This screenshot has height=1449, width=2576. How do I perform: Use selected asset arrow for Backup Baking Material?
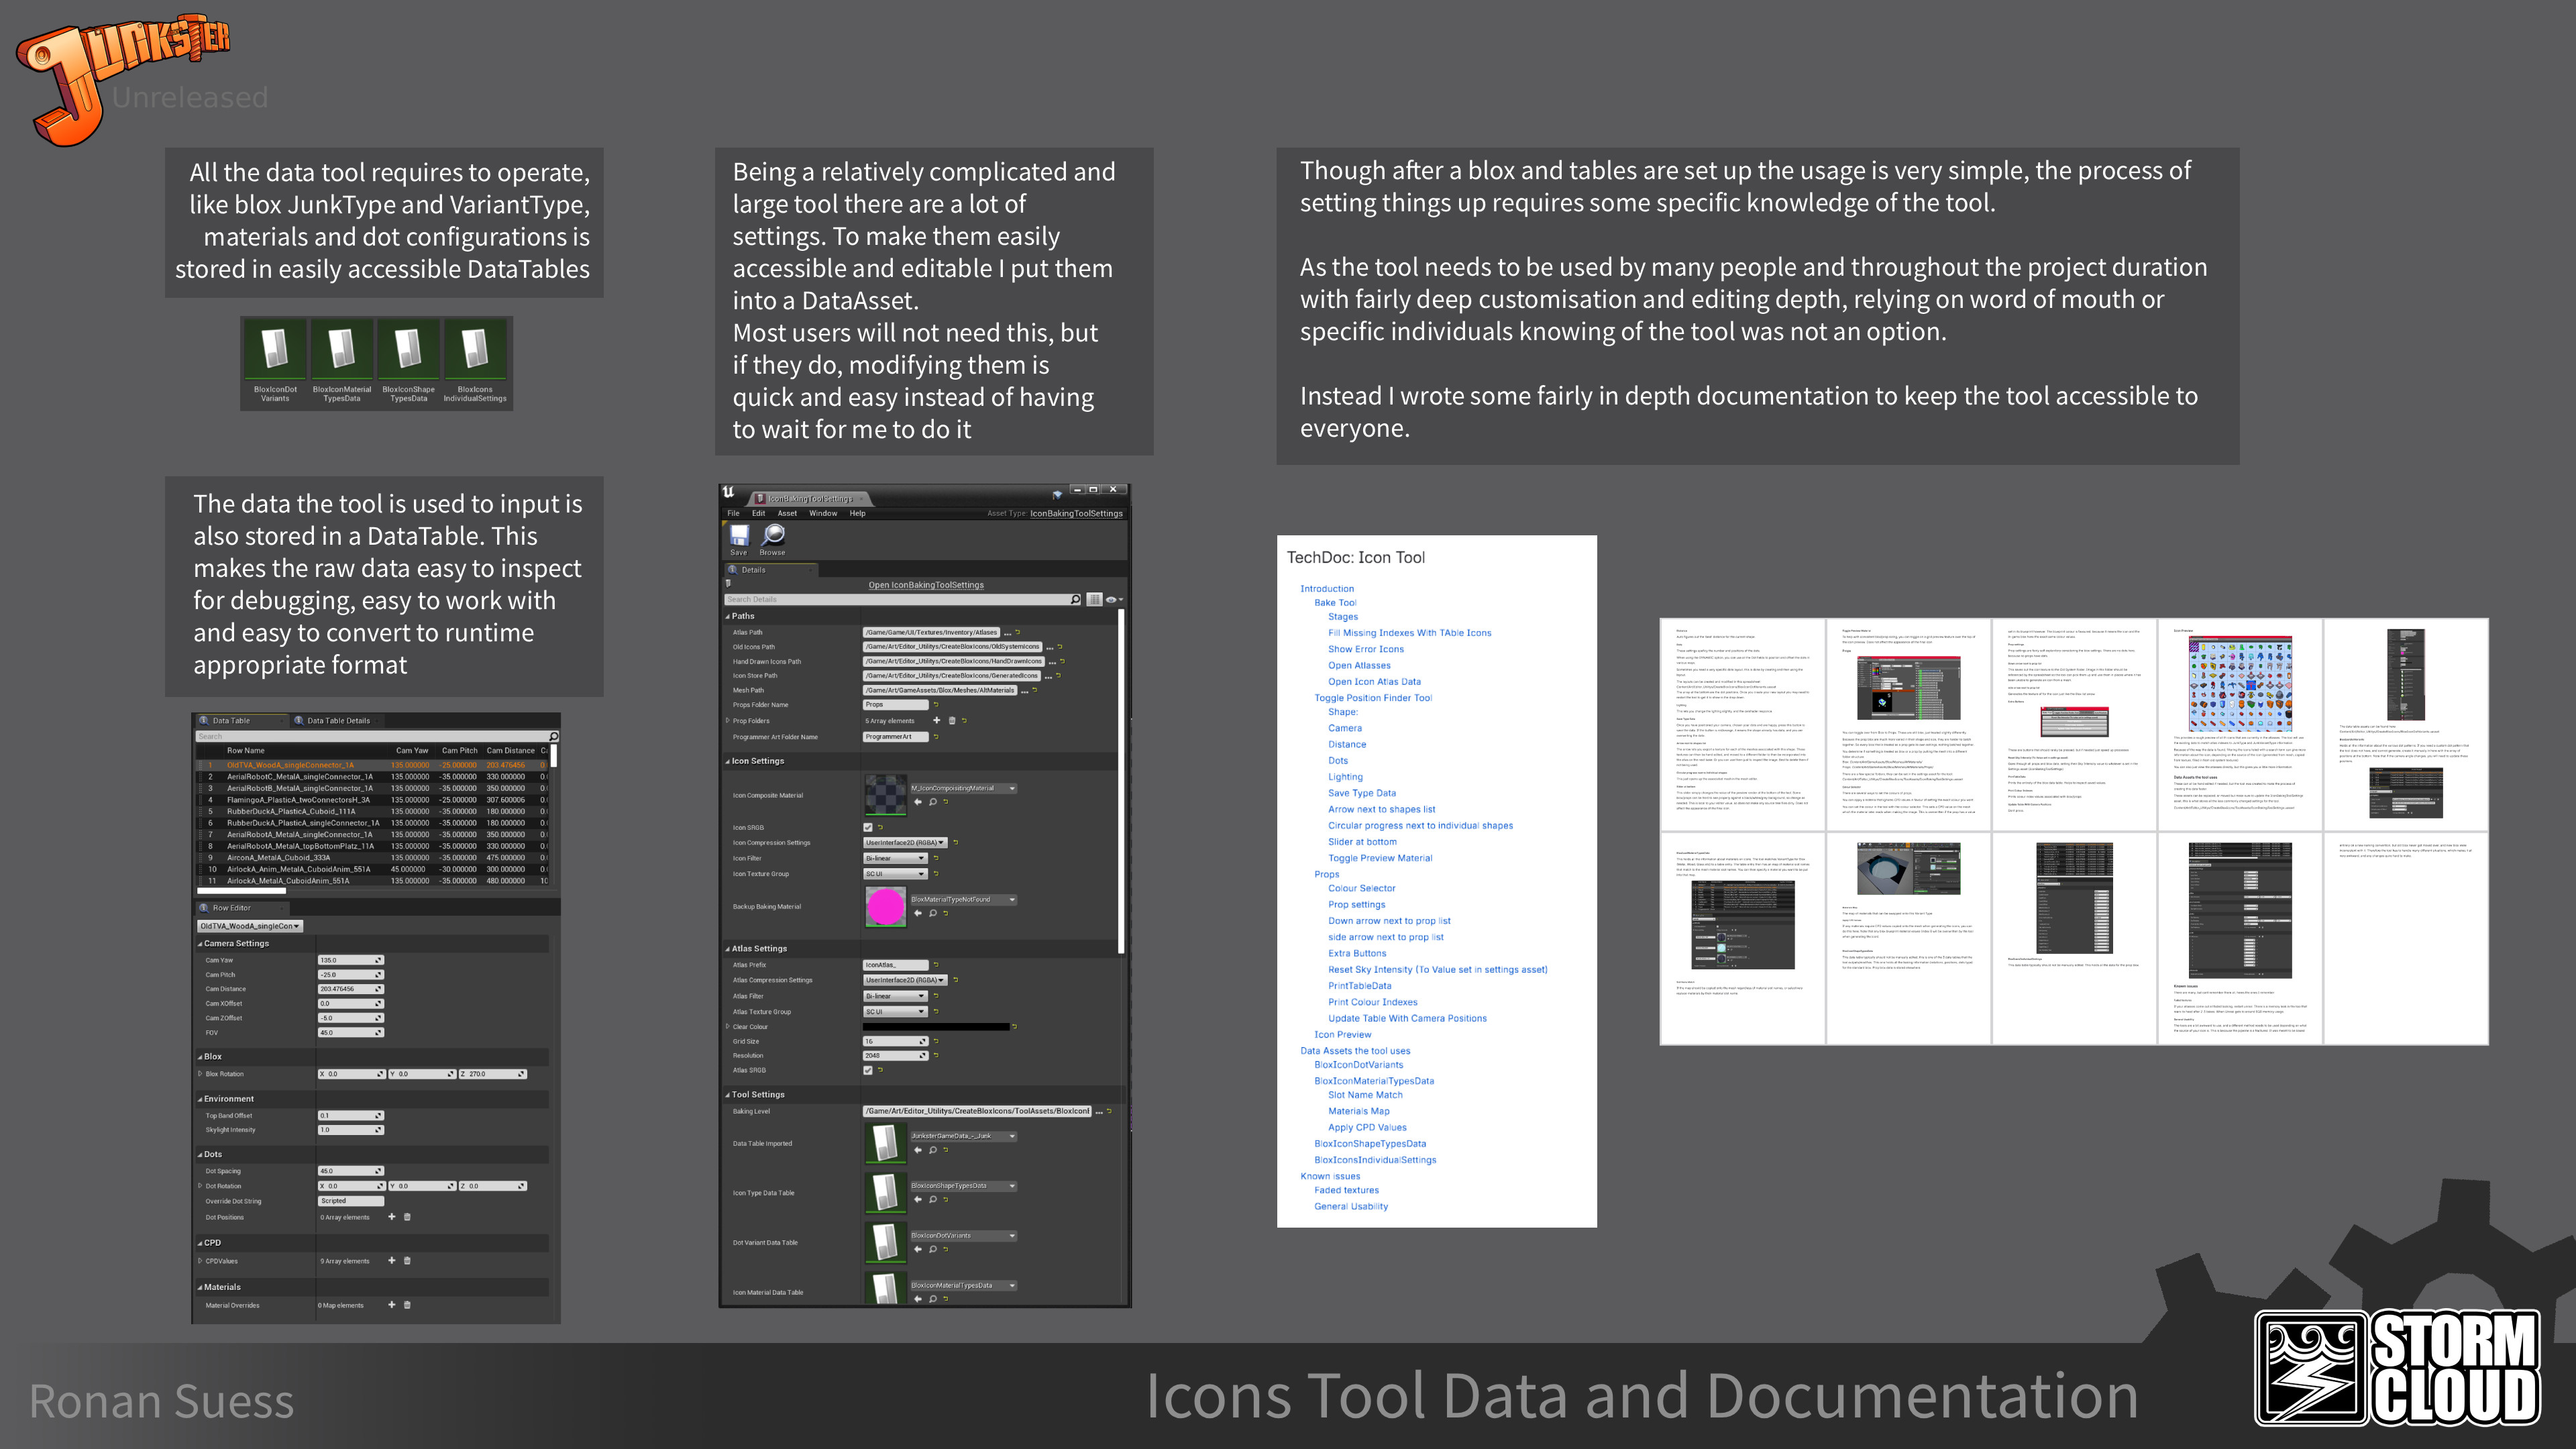918,914
